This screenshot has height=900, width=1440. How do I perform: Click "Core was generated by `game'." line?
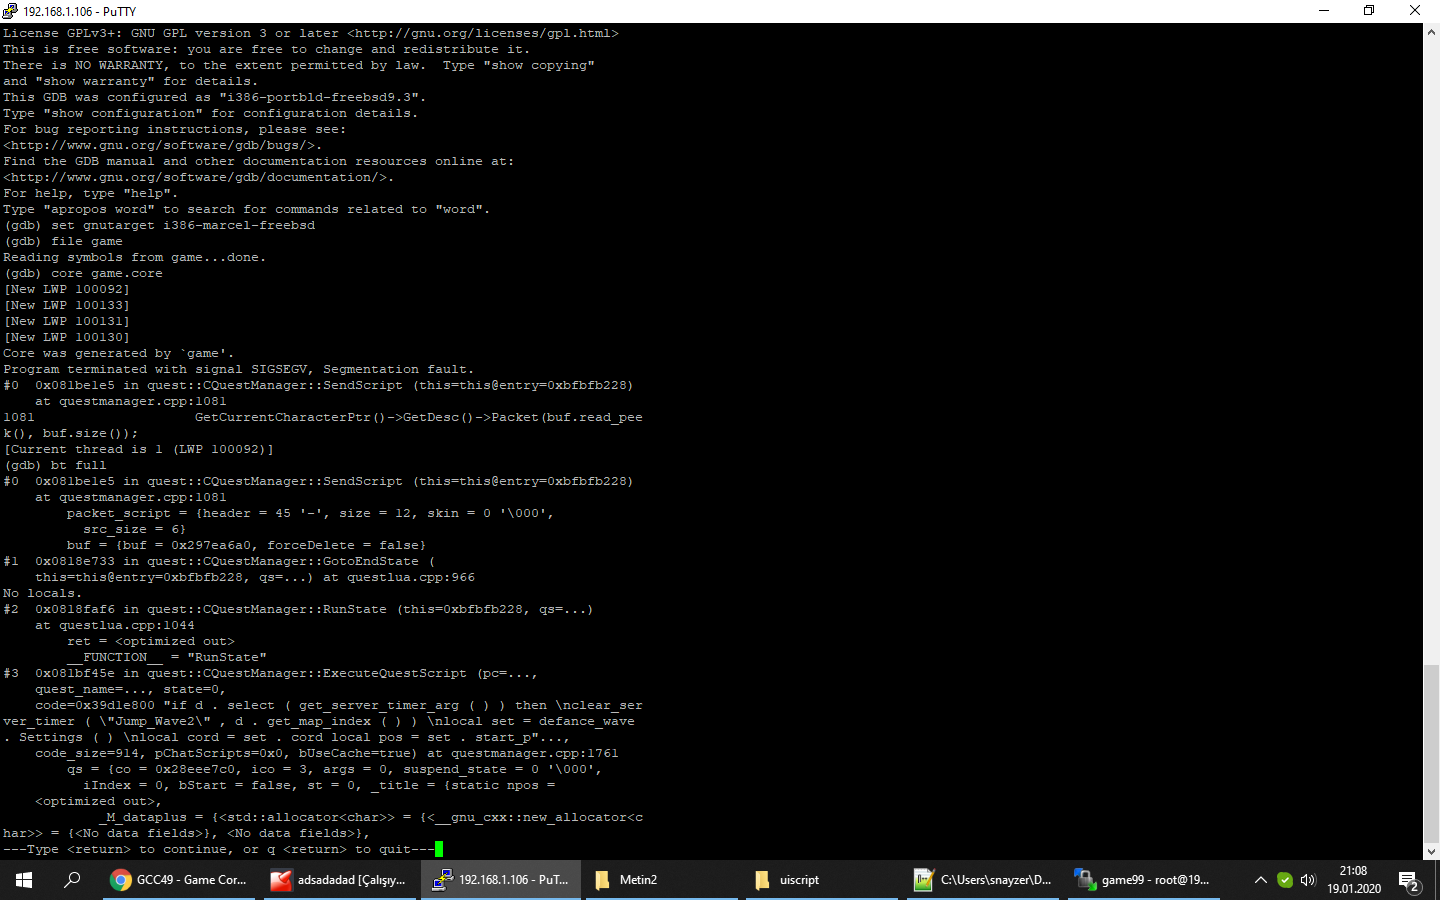(x=119, y=353)
